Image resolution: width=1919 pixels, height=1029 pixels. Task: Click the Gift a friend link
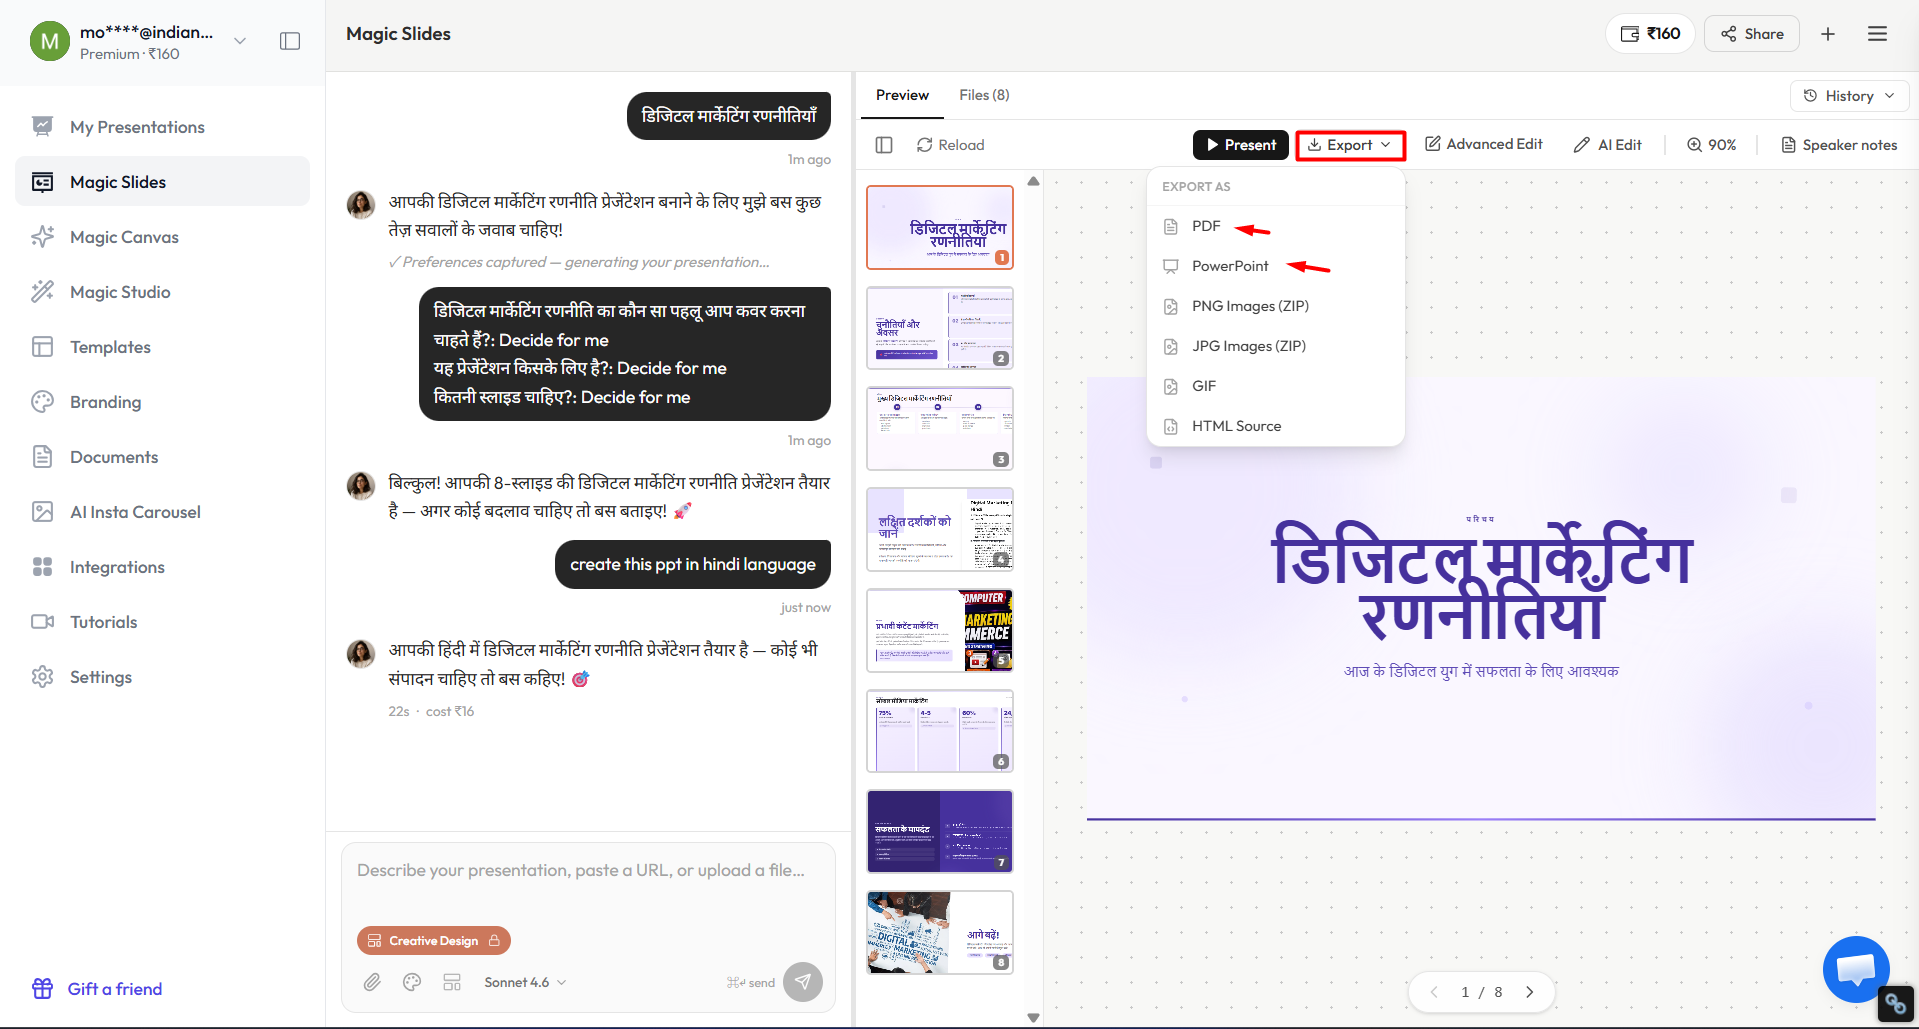(x=97, y=989)
